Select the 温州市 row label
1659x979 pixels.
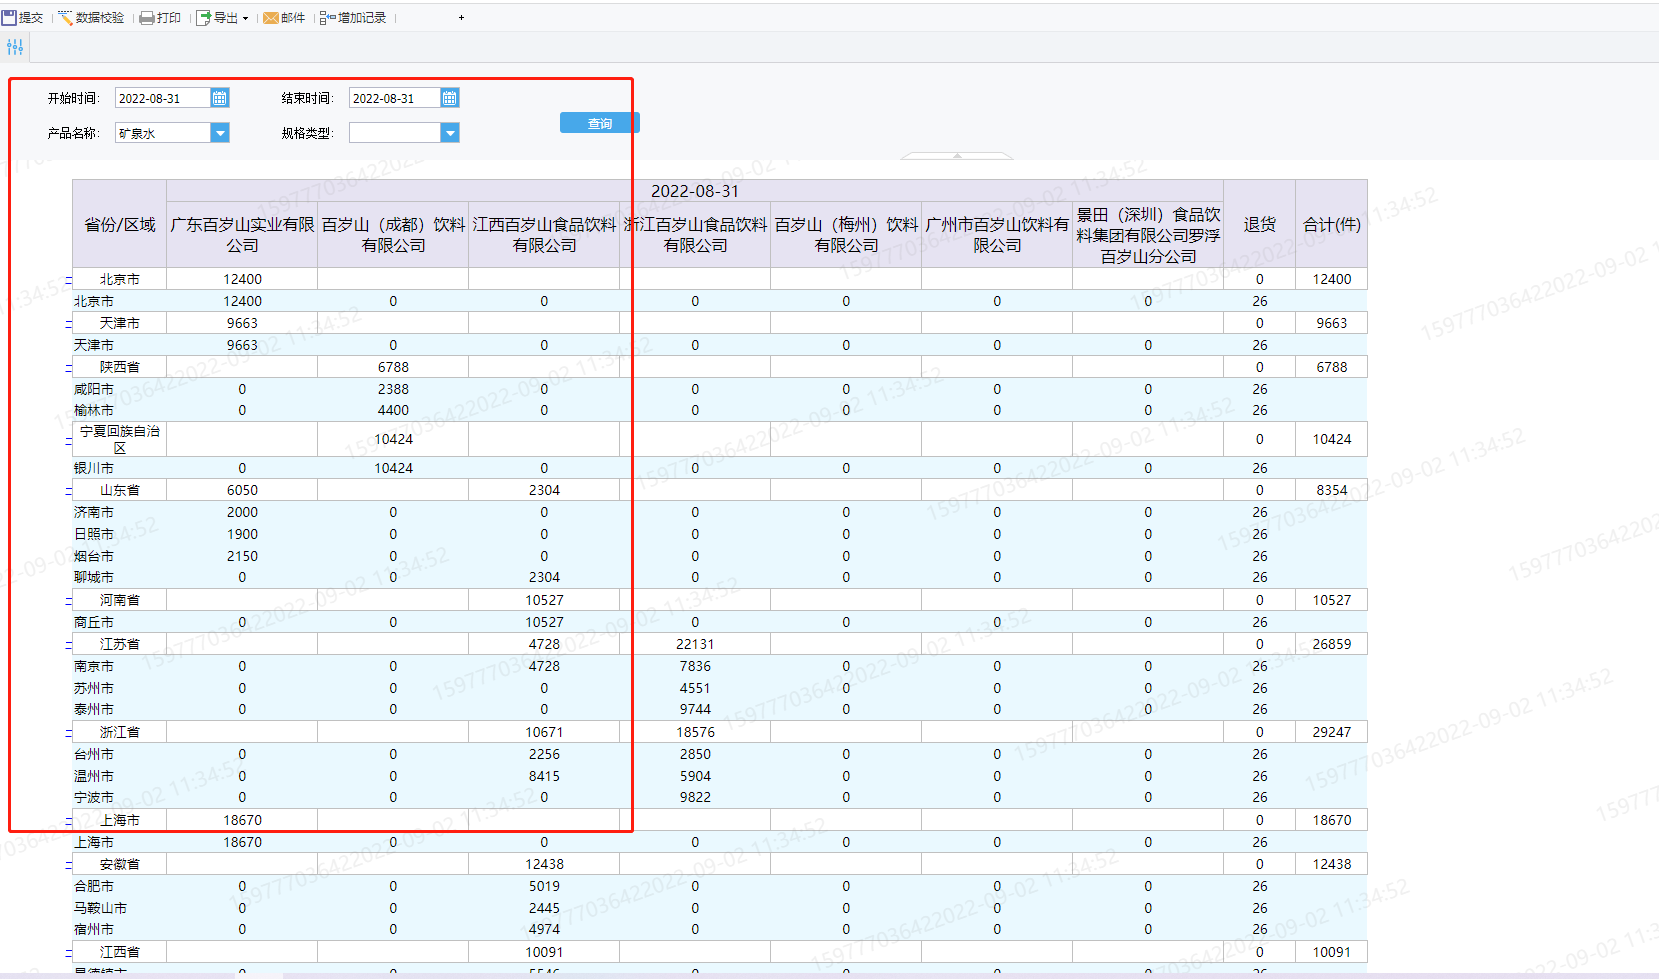pyautogui.click(x=94, y=776)
